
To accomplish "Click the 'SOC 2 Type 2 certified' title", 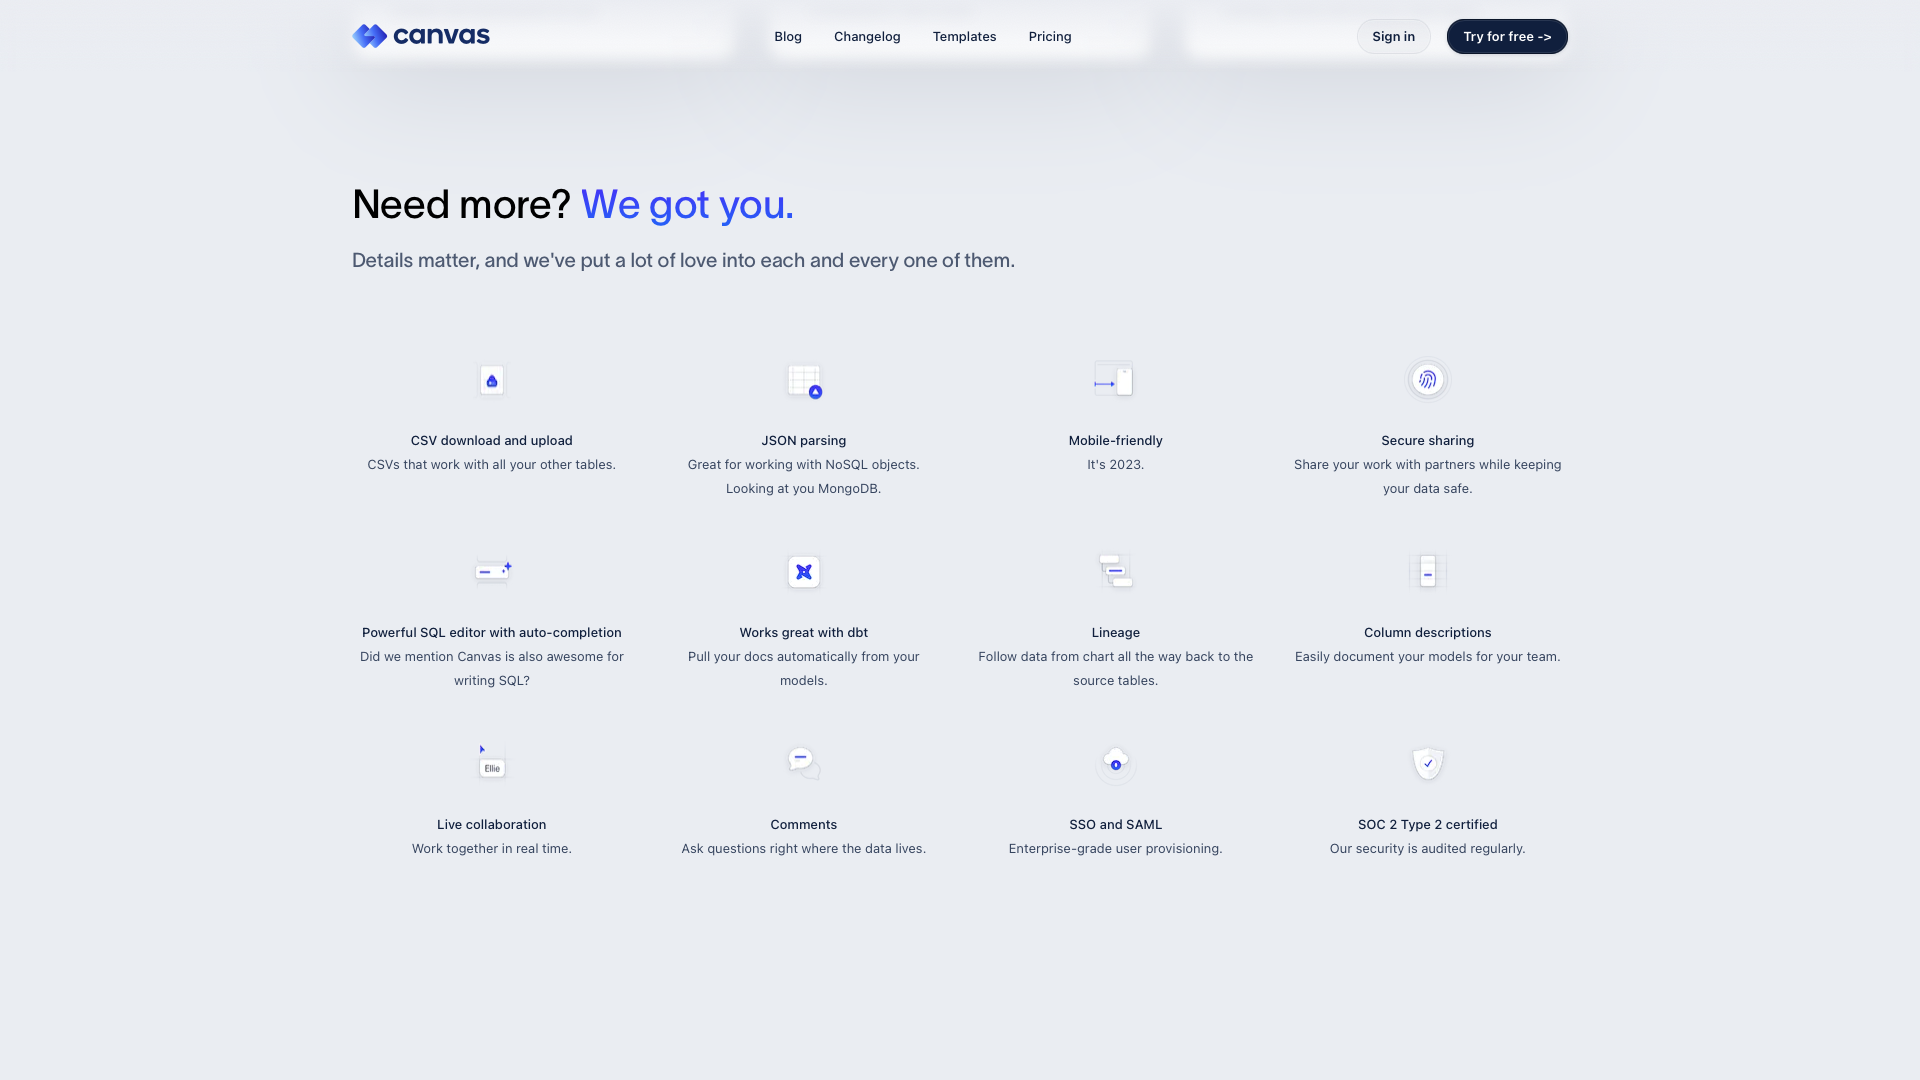I will tap(1428, 824).
